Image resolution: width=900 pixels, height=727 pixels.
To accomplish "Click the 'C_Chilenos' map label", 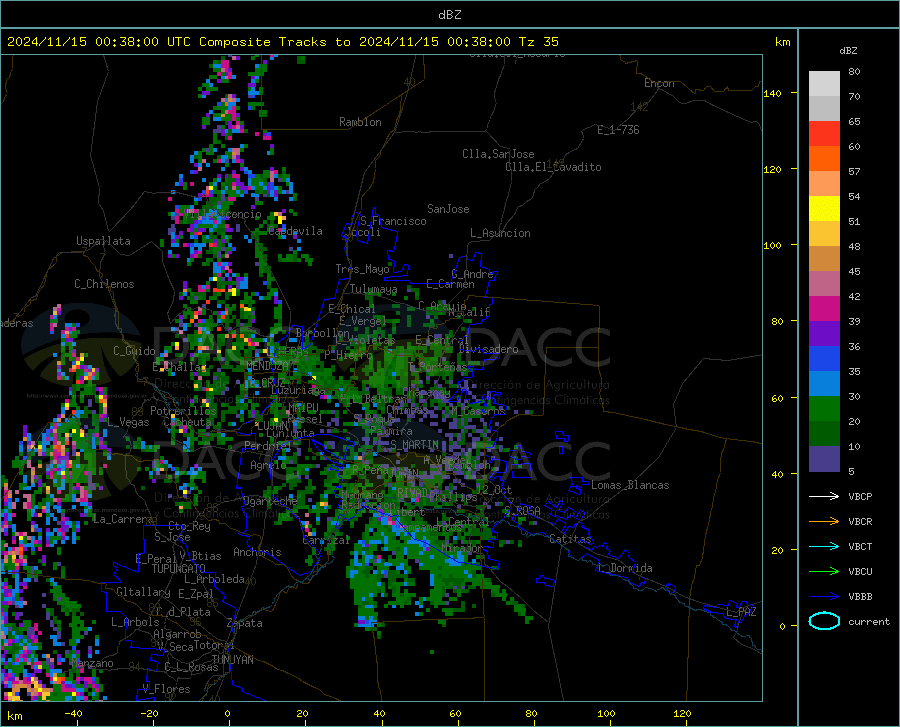I will (x=104, y=284).
